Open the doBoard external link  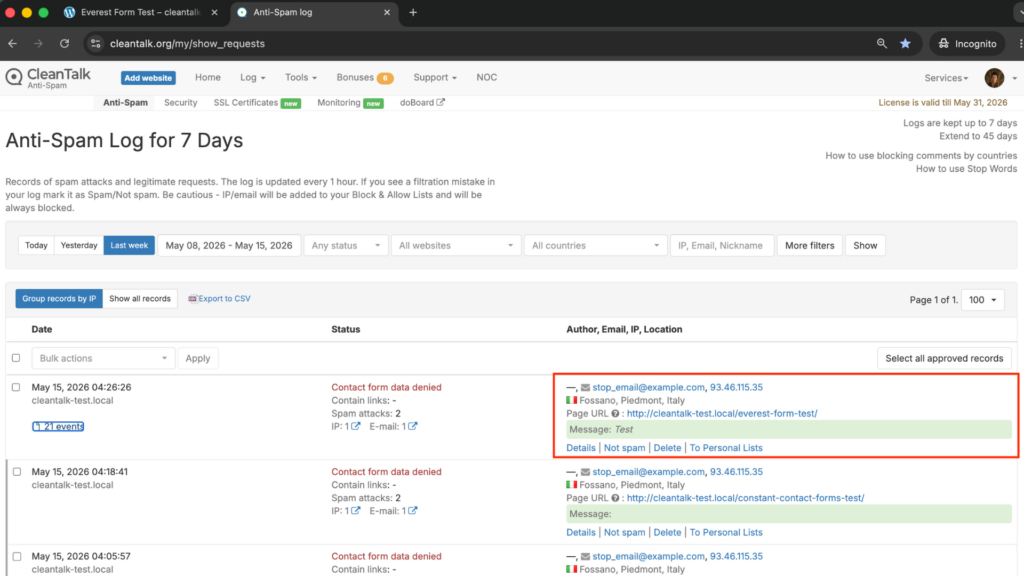pos(422,103)
